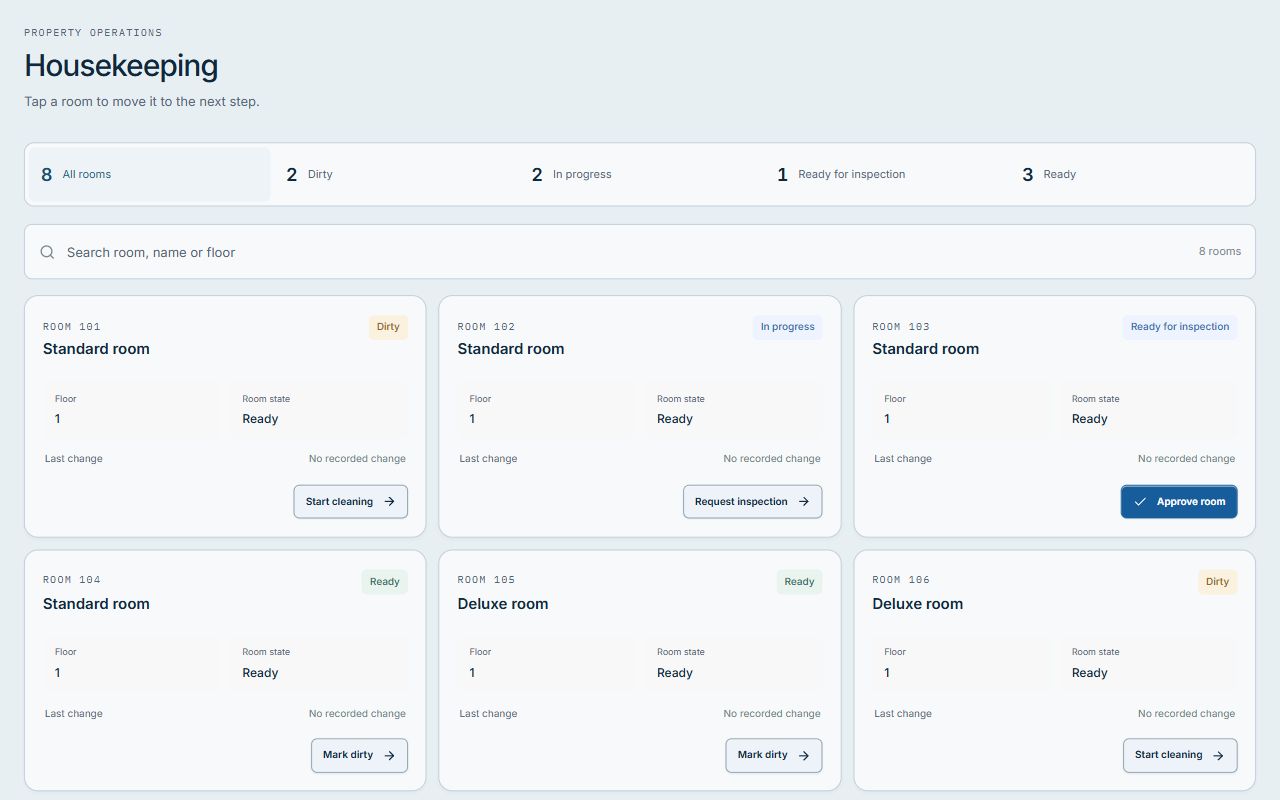The height and width of the screenshot is (800, 1280).
Task: Click the arrow icon on Room 106's Start cleaning
Action: 1219,755
